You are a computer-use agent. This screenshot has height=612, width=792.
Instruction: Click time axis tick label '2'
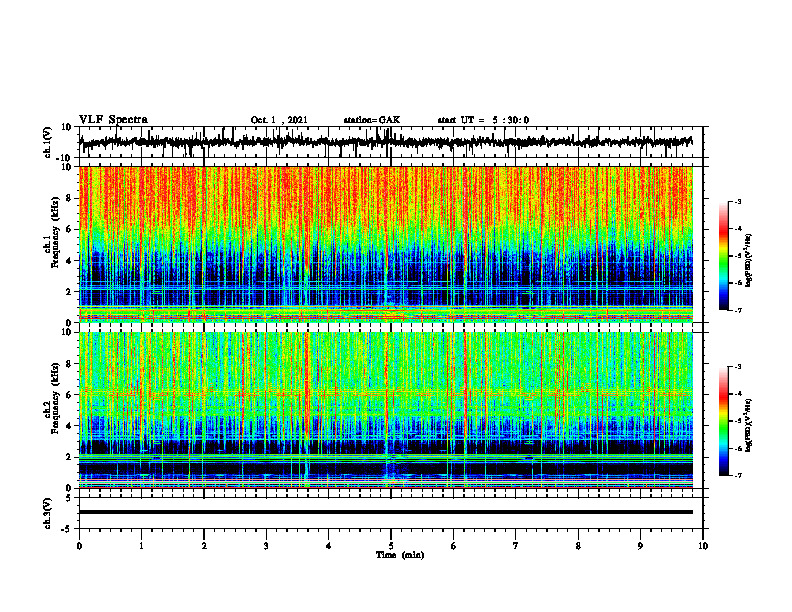204,546
